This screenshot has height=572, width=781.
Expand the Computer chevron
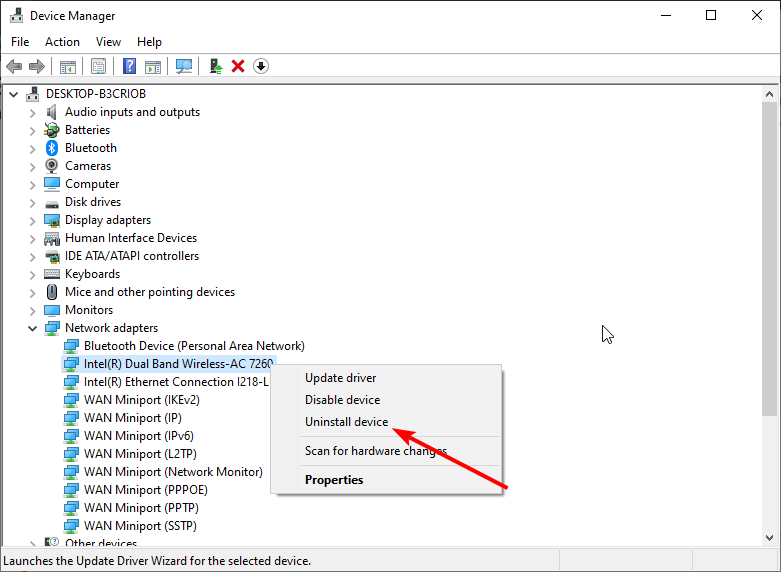point(33,185)
